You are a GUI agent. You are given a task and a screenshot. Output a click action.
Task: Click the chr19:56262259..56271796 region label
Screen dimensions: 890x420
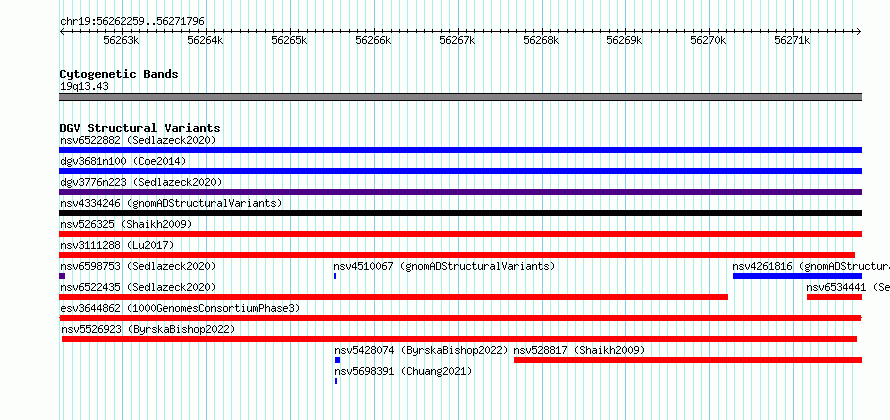tap(132, 22)
